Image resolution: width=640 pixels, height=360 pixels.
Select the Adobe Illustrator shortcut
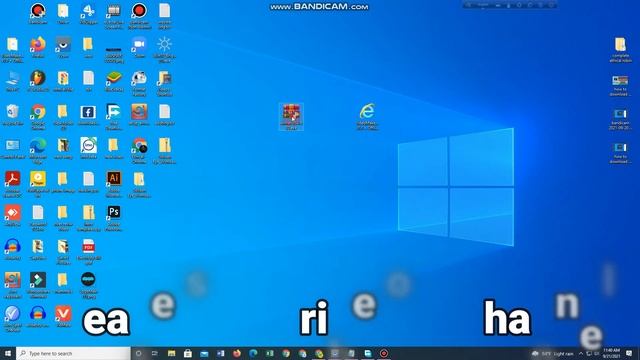coord(114,184)
